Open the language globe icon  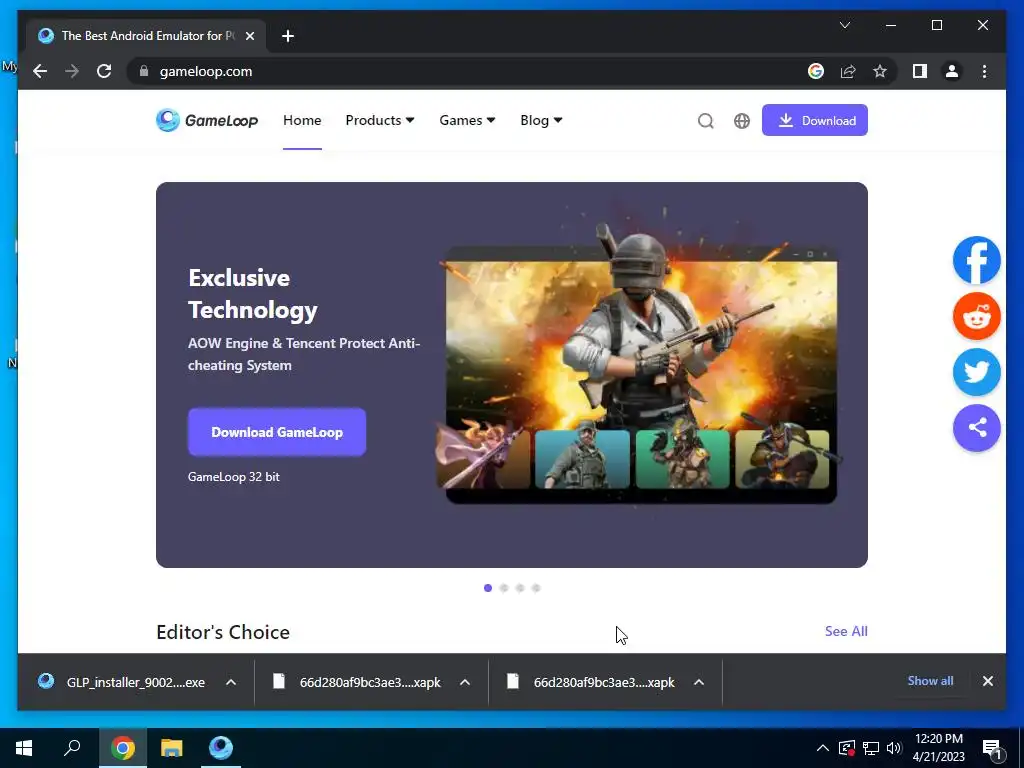(x=742, y=121)
